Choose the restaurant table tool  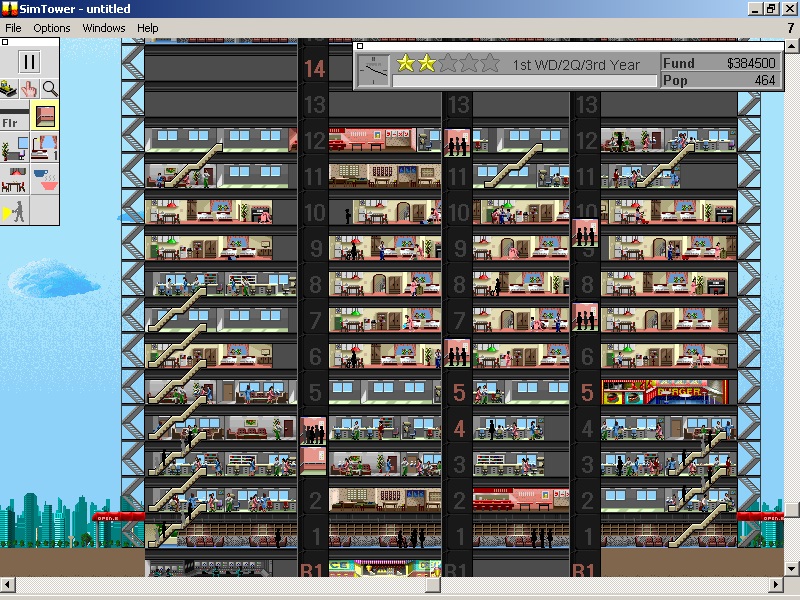[14, 180]
